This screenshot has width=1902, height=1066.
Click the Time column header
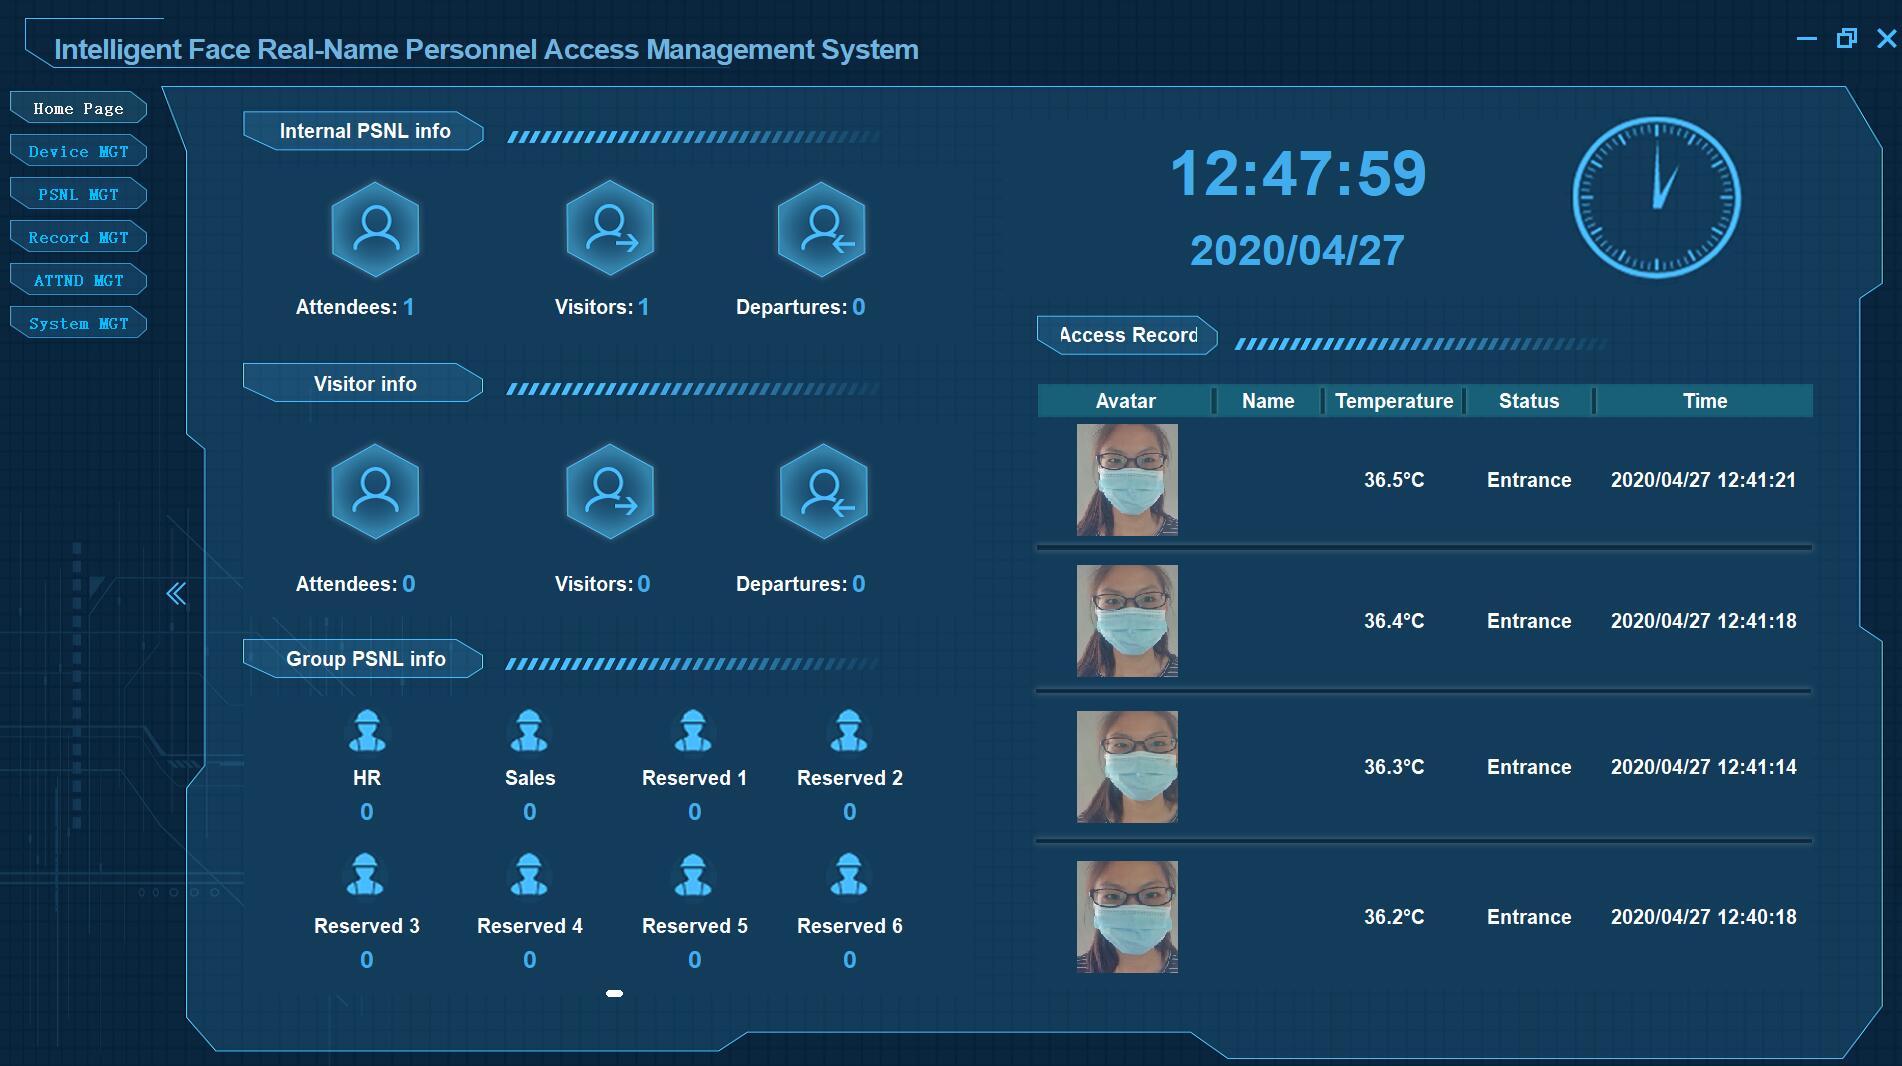(1704, 401)
